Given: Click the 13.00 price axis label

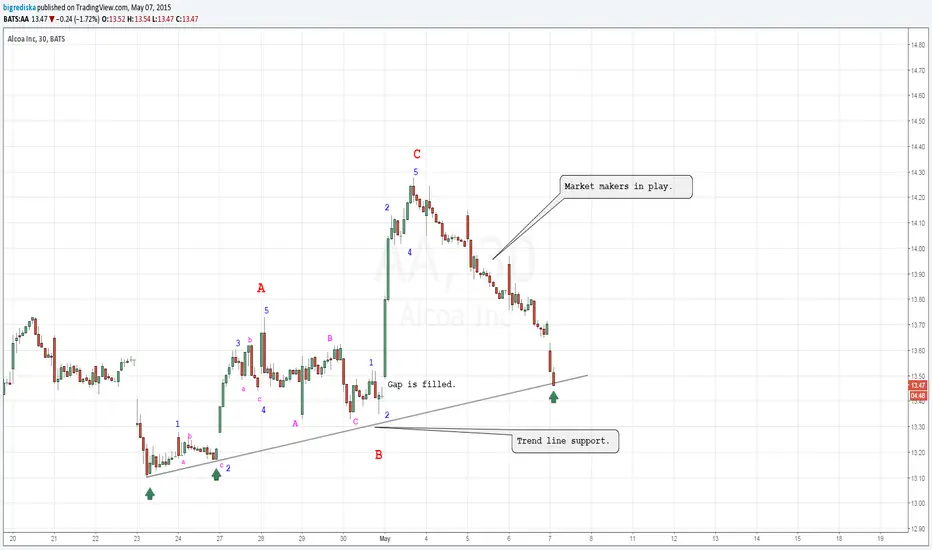Looking at the screenshot, I should pos(918,504).
